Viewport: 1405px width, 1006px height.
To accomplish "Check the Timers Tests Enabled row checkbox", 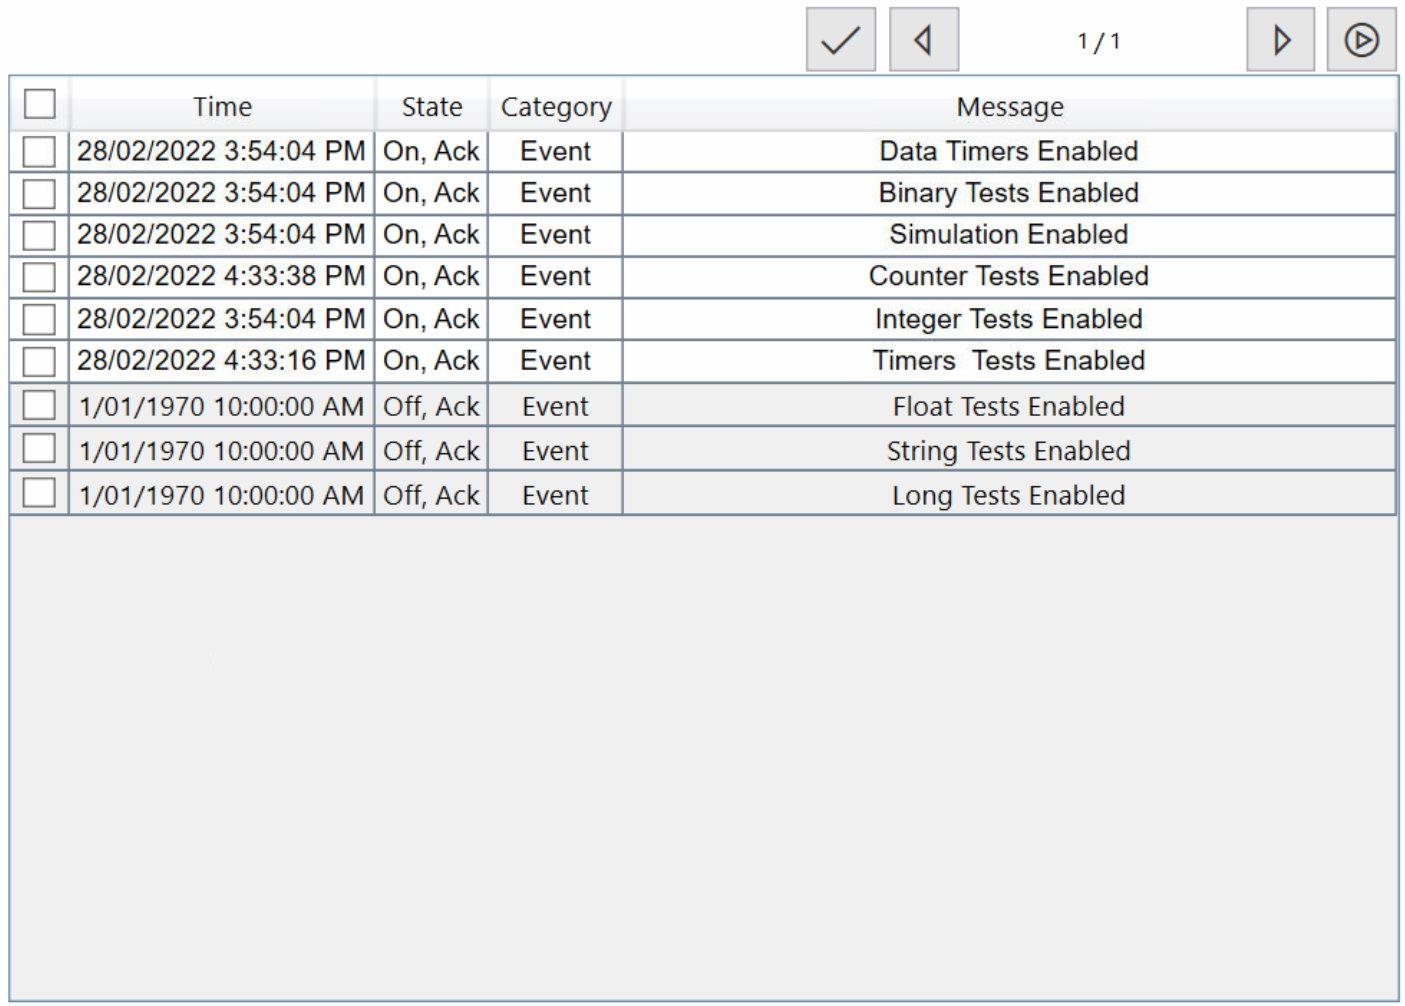I will [x=39, y=361].
